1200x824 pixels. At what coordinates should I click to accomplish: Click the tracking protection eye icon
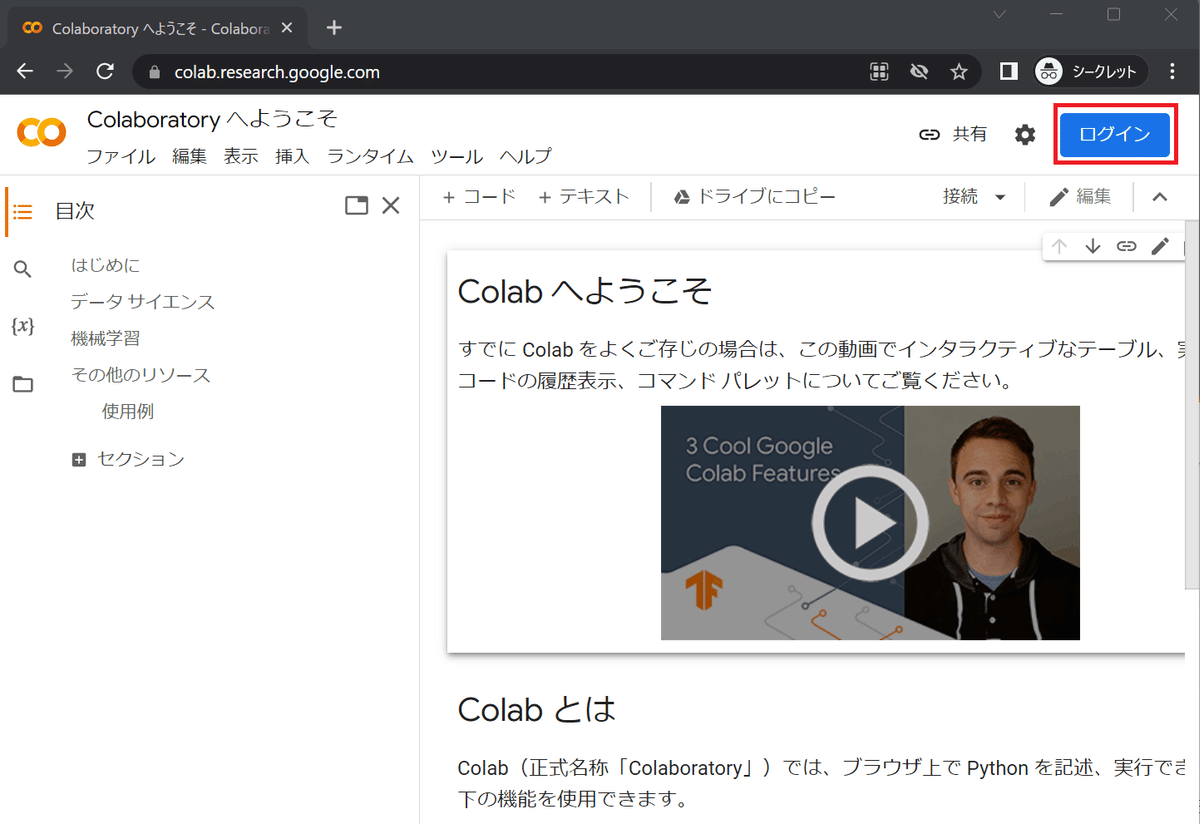(x=919, y=72)
